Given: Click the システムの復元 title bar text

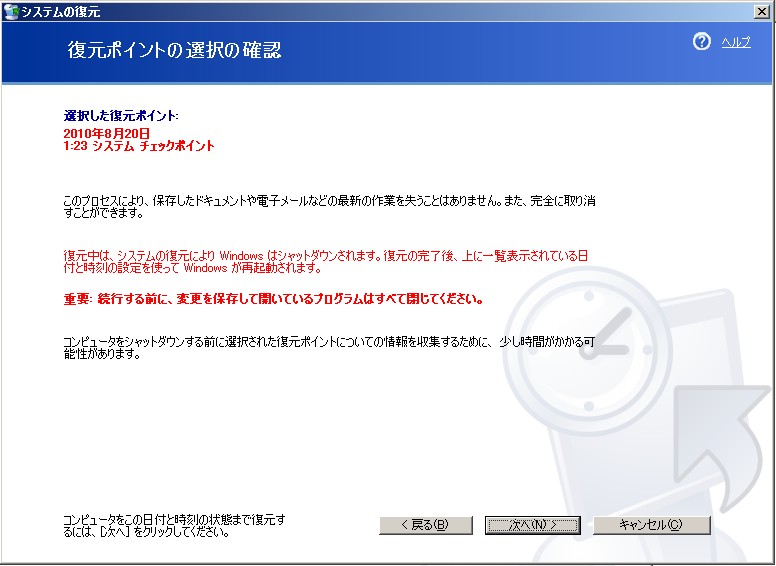Looking at the screenshot, I should click(x=60, y=12).
